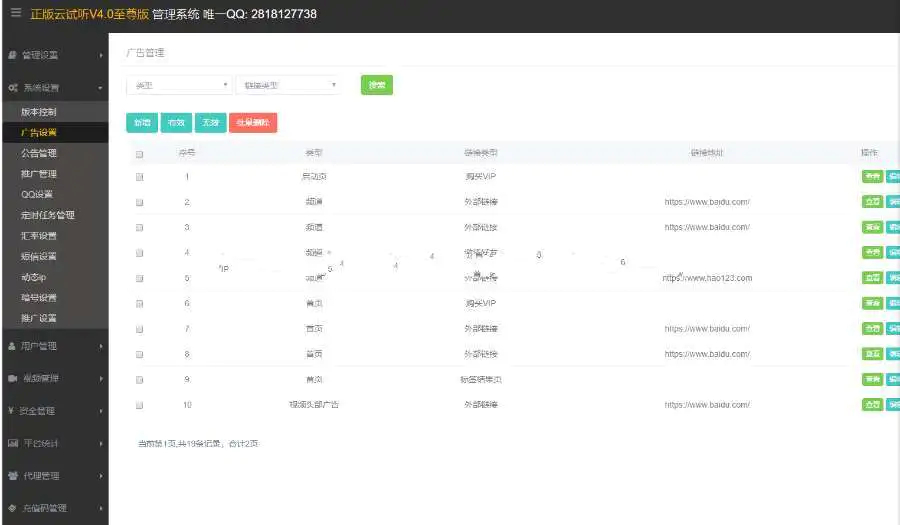Click the 代理管理 group icon

pyautogui.click(x=13, y=476)
